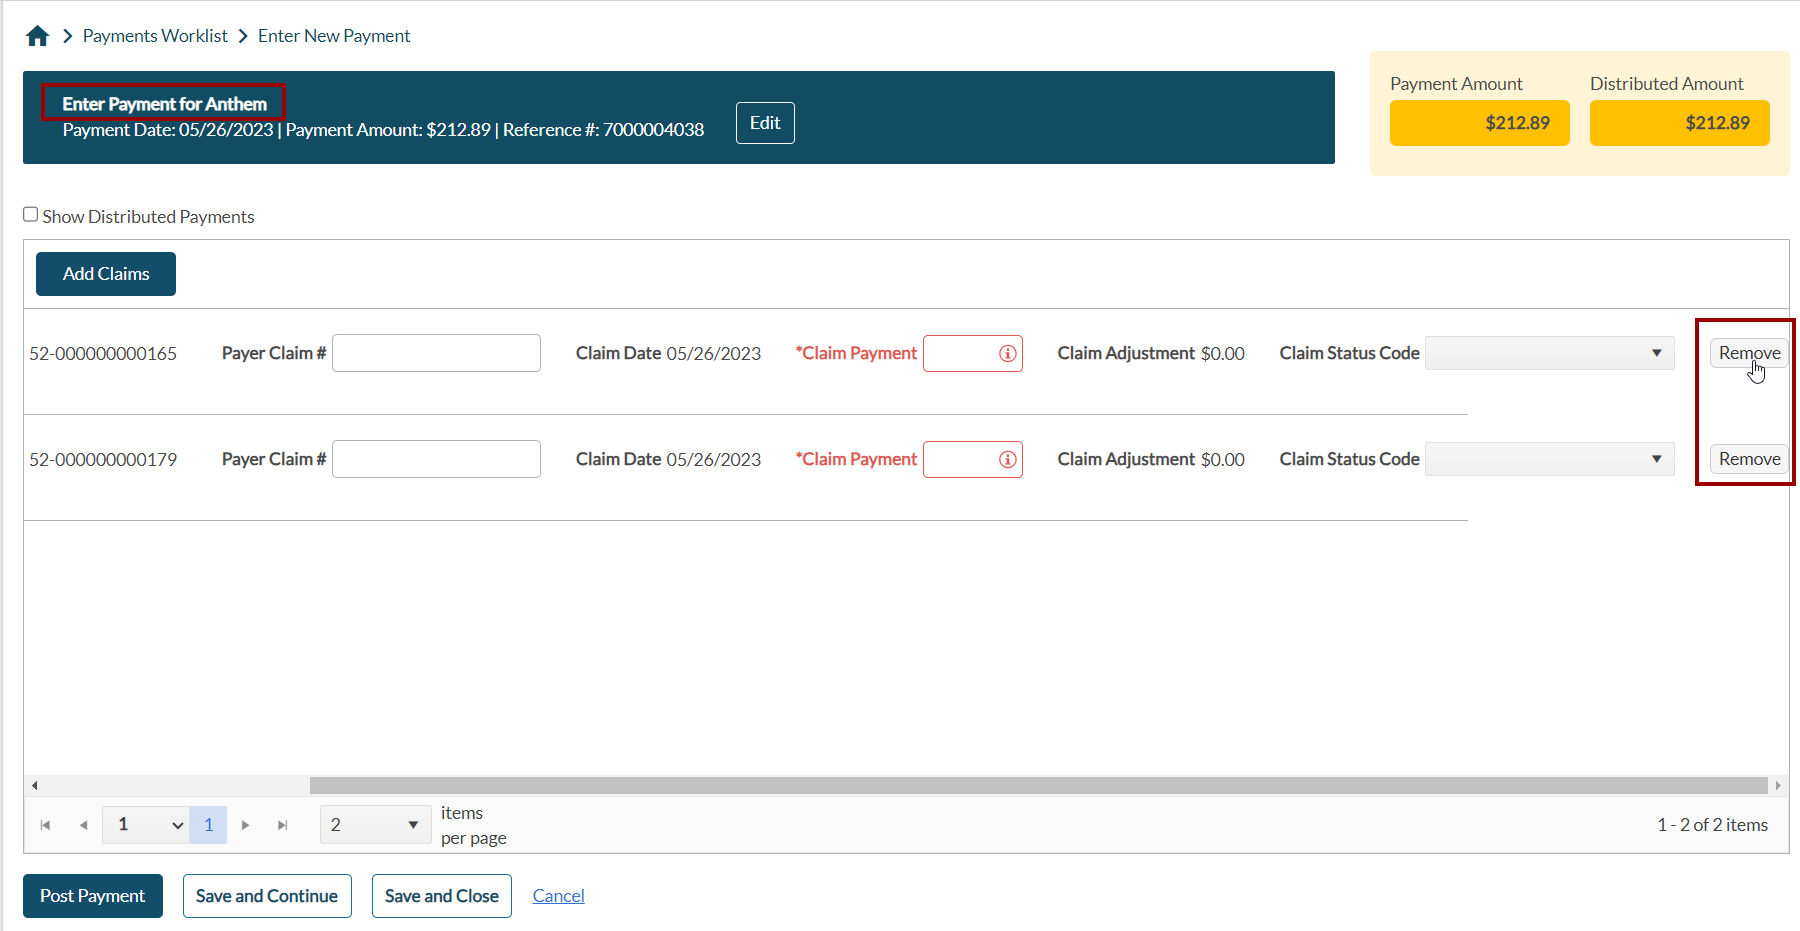1800x931 pixels.
Task: Click the left arrow of horizontal scrollbar
Action: click(35, 786)
